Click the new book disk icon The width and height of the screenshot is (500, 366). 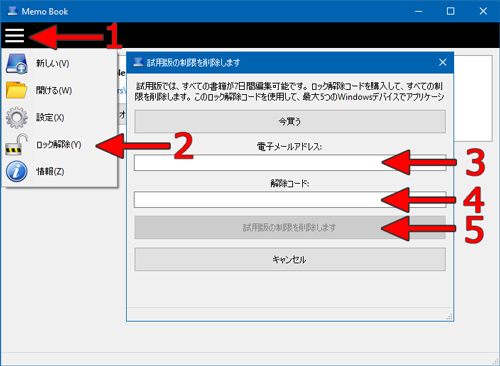16,63
